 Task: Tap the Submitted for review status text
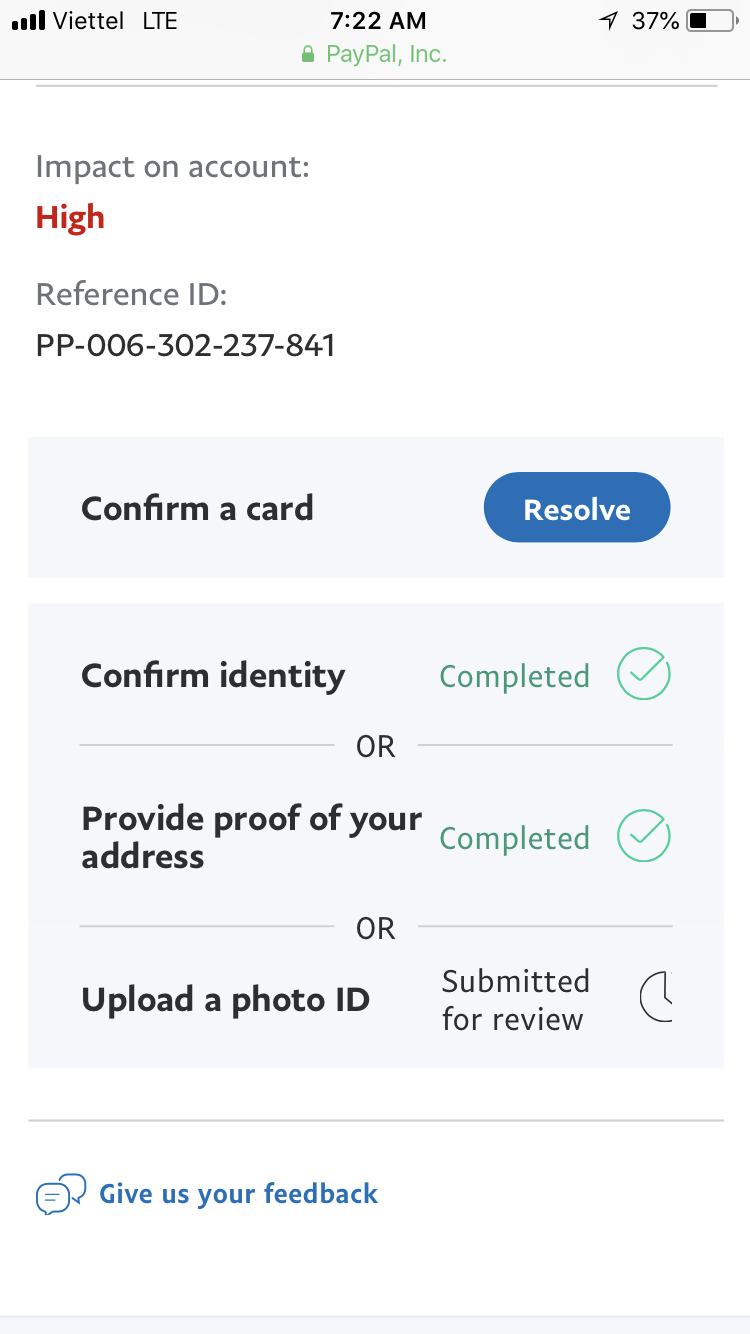[x=515, y=999]
